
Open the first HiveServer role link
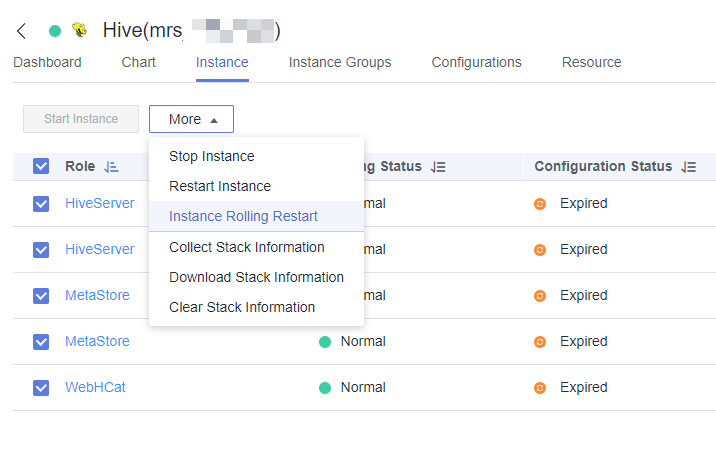point(100,203)
